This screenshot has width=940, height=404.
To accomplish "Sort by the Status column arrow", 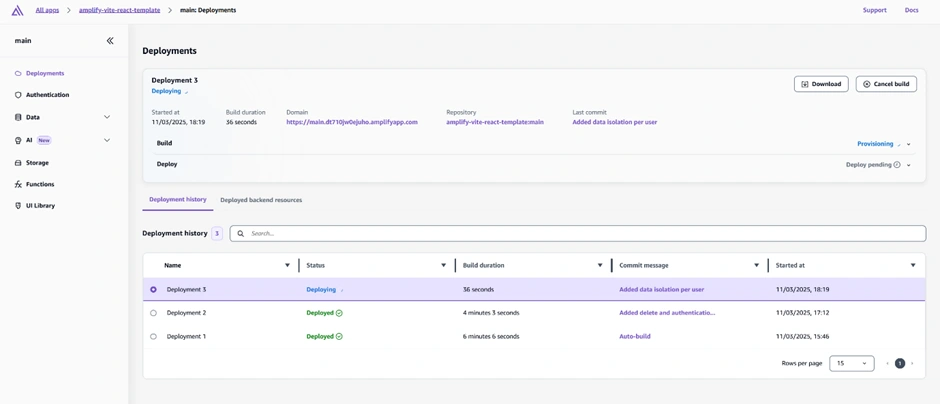I will pos(443,266).
